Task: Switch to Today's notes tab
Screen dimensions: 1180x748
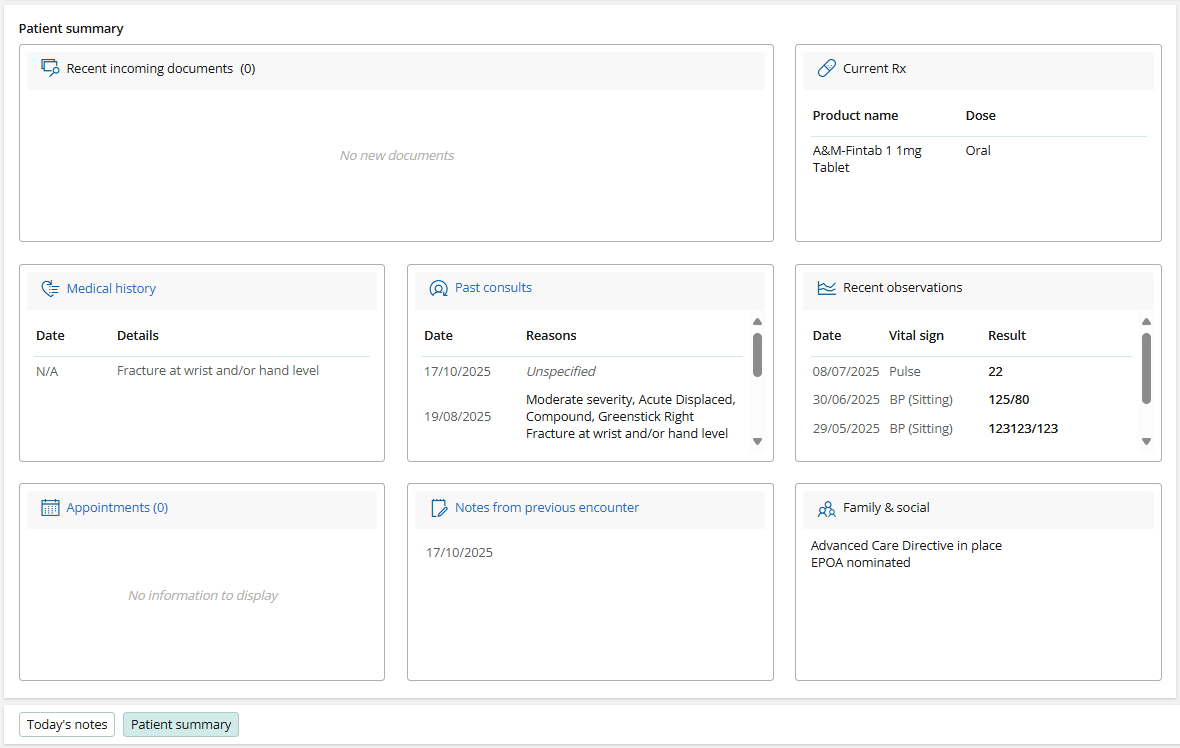Action: (67, 724)
